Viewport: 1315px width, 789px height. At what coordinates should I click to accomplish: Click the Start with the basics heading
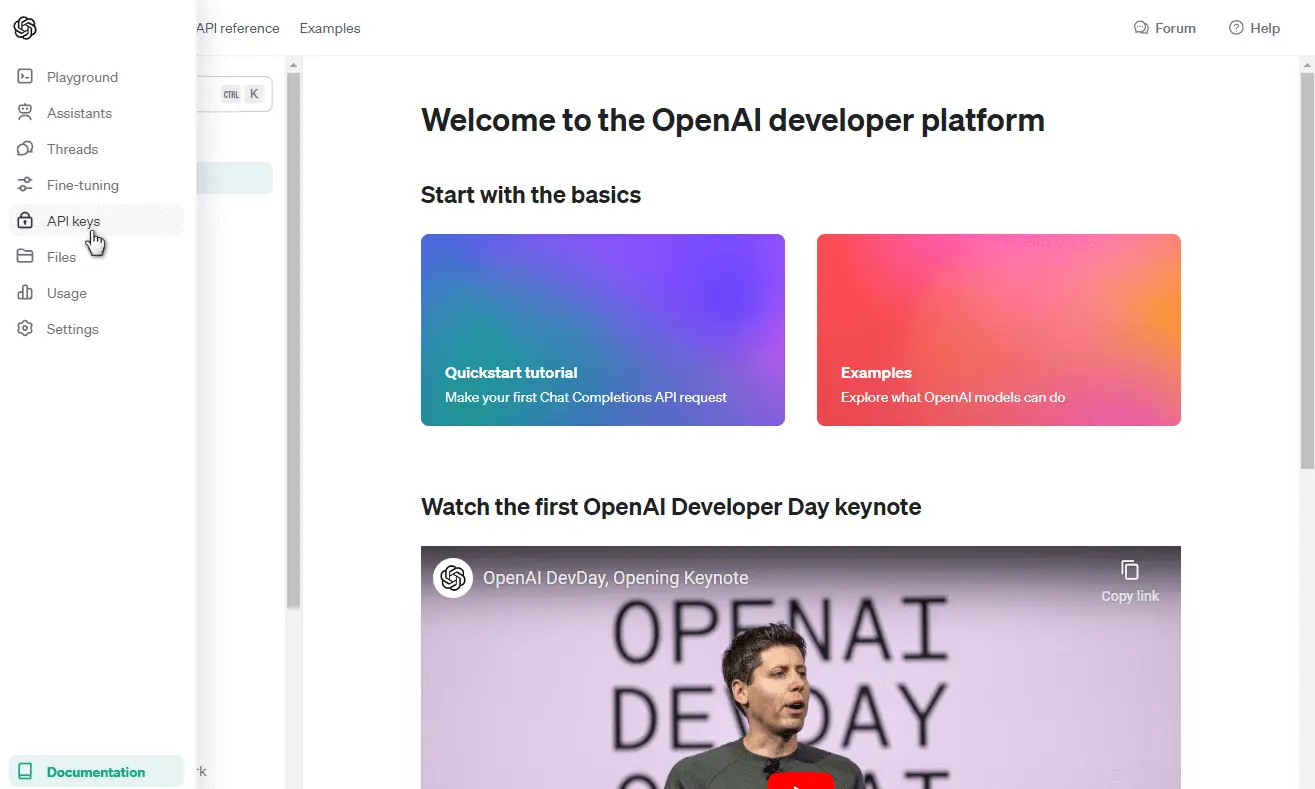531,194
